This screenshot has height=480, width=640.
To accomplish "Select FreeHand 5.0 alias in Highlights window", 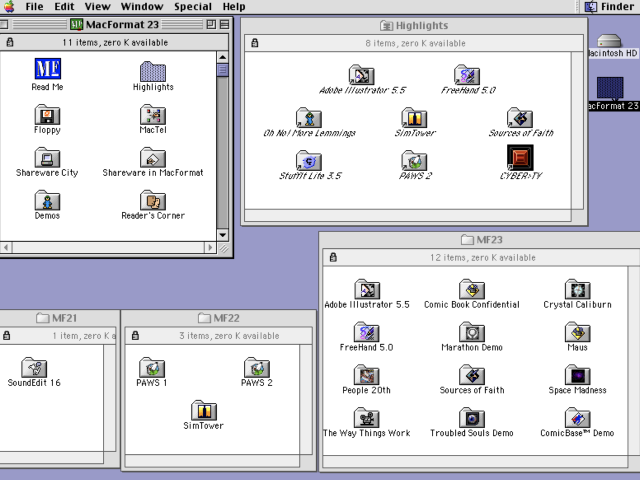I will 467,75.
